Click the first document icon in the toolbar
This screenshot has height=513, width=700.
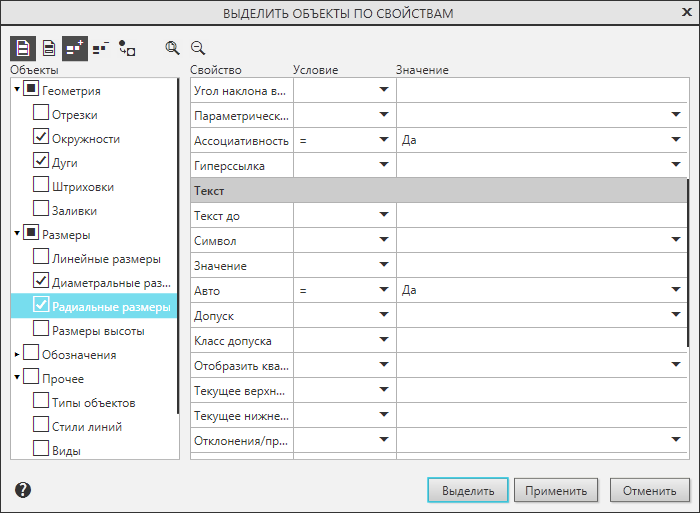pyautogui.click(x=22, y=47)
